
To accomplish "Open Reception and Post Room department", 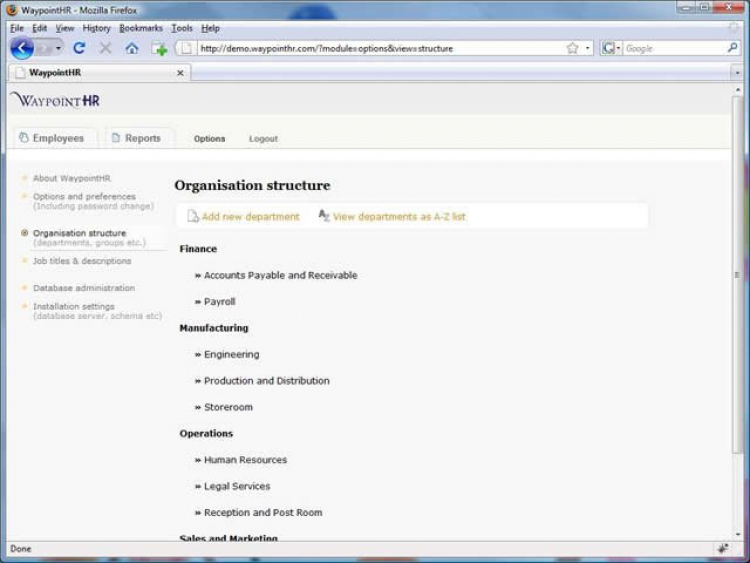I will pyautogui.click(x=263, y=513).
